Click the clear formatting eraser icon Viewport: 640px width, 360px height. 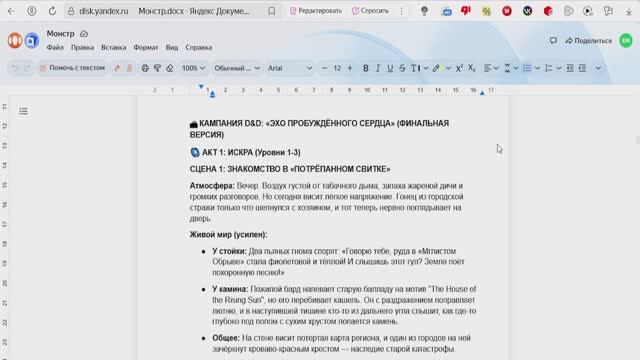coord(170,68)
